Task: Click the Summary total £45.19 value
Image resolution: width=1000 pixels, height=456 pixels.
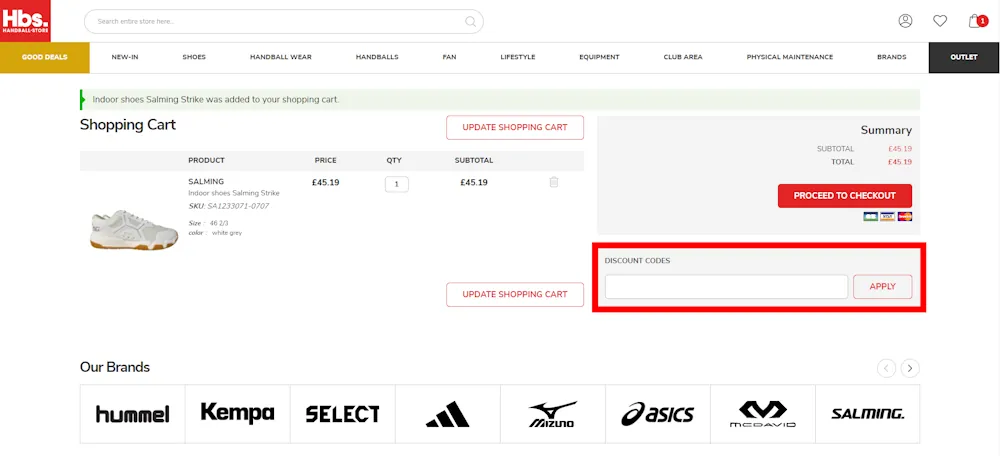Action: click(x=900, y=162)
